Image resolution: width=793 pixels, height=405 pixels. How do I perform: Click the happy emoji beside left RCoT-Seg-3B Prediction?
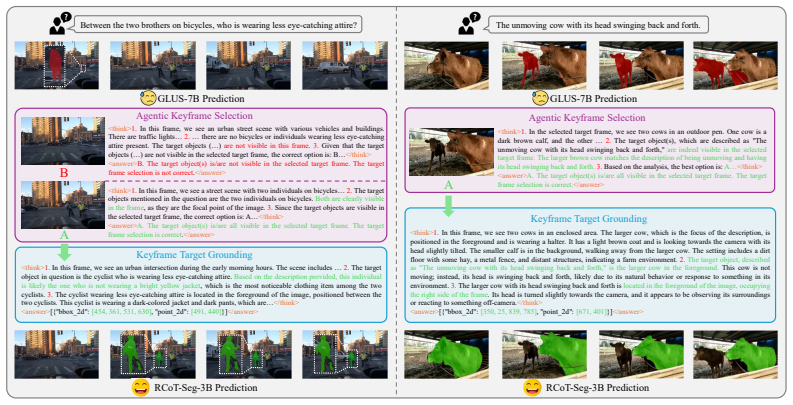point(140,387)
